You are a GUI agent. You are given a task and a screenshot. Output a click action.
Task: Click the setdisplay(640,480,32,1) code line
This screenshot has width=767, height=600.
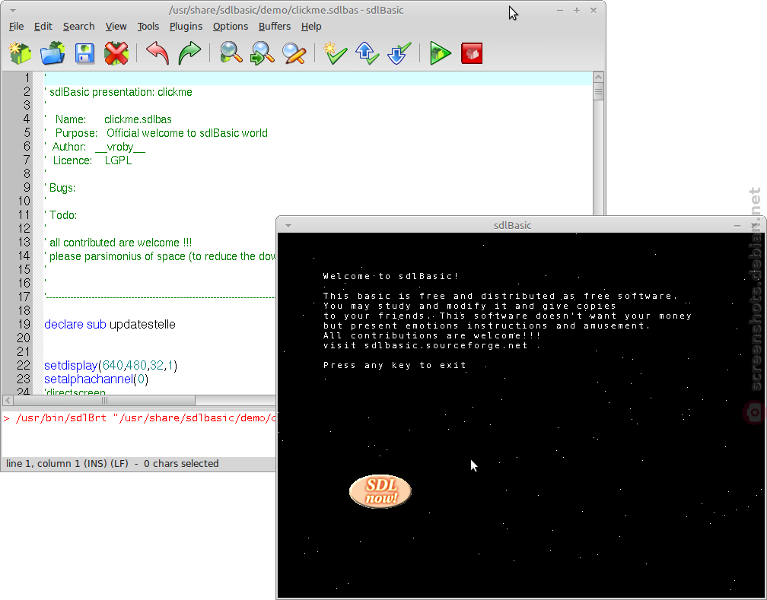(x=111, y=365)
